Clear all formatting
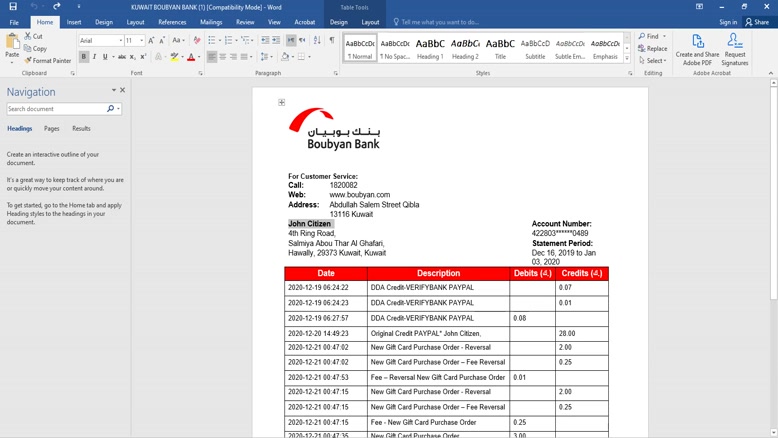 point(197,40)
